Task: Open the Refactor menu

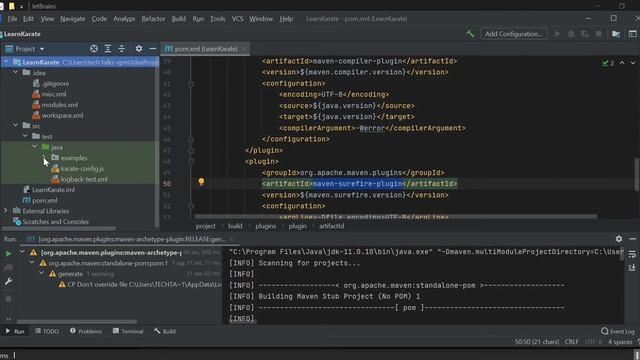Action: tap(153, 19)
